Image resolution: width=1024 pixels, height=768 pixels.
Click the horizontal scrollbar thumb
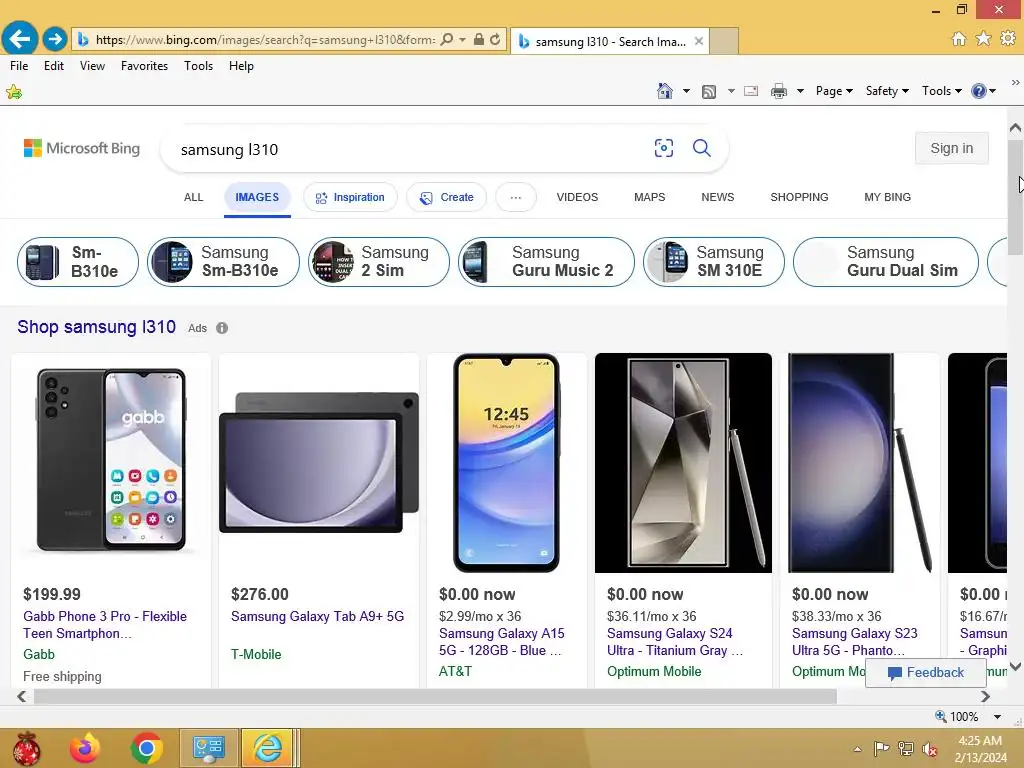(x=435, y=697)
